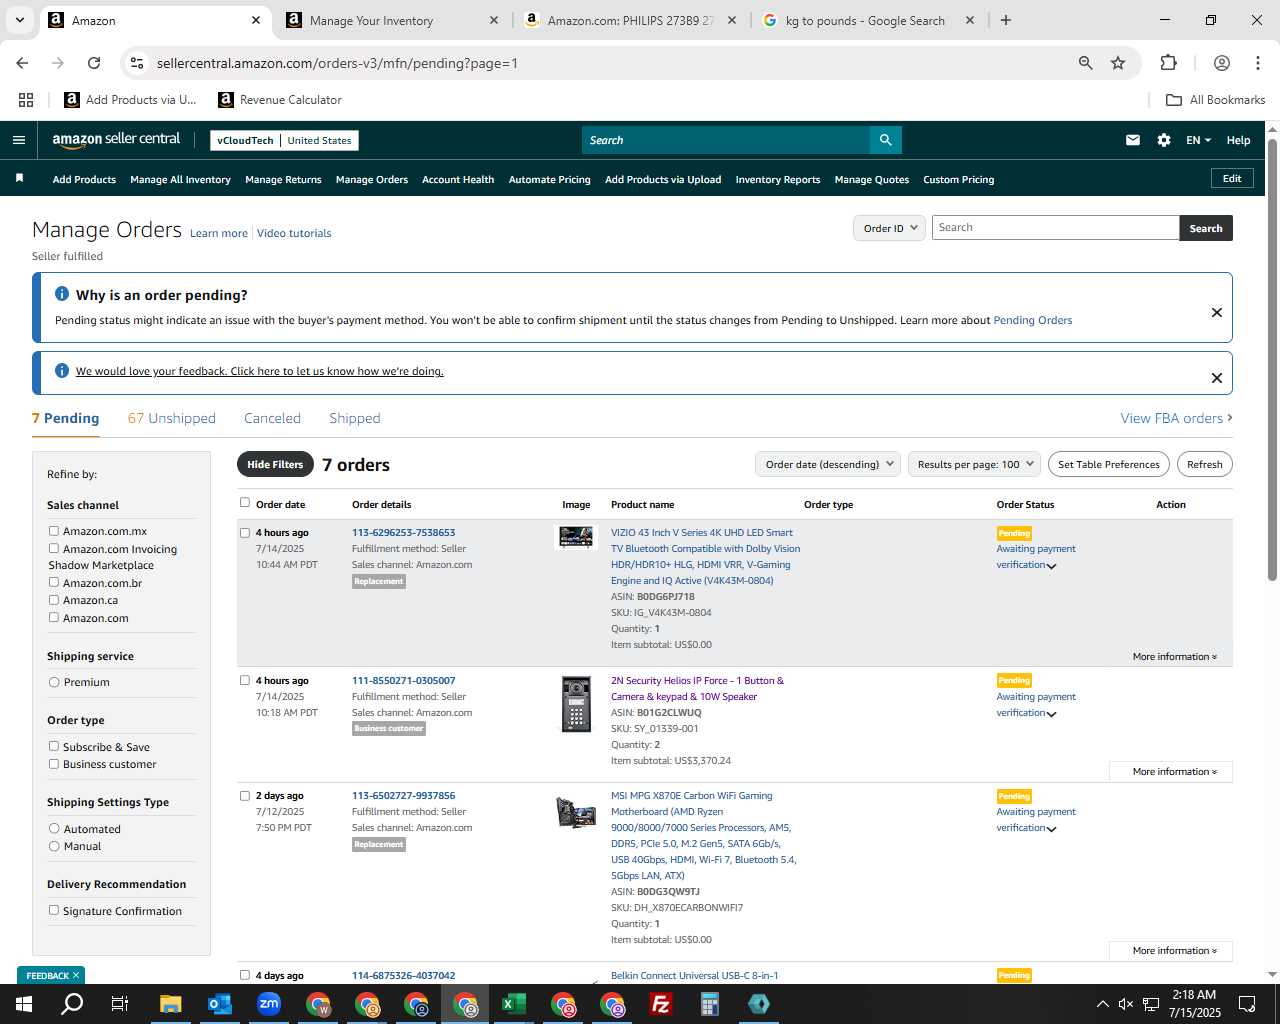This screenshot has height=1024, width=1280.
Task: Open the Order date (descending) sort dropdown
Action: [828, 464]
